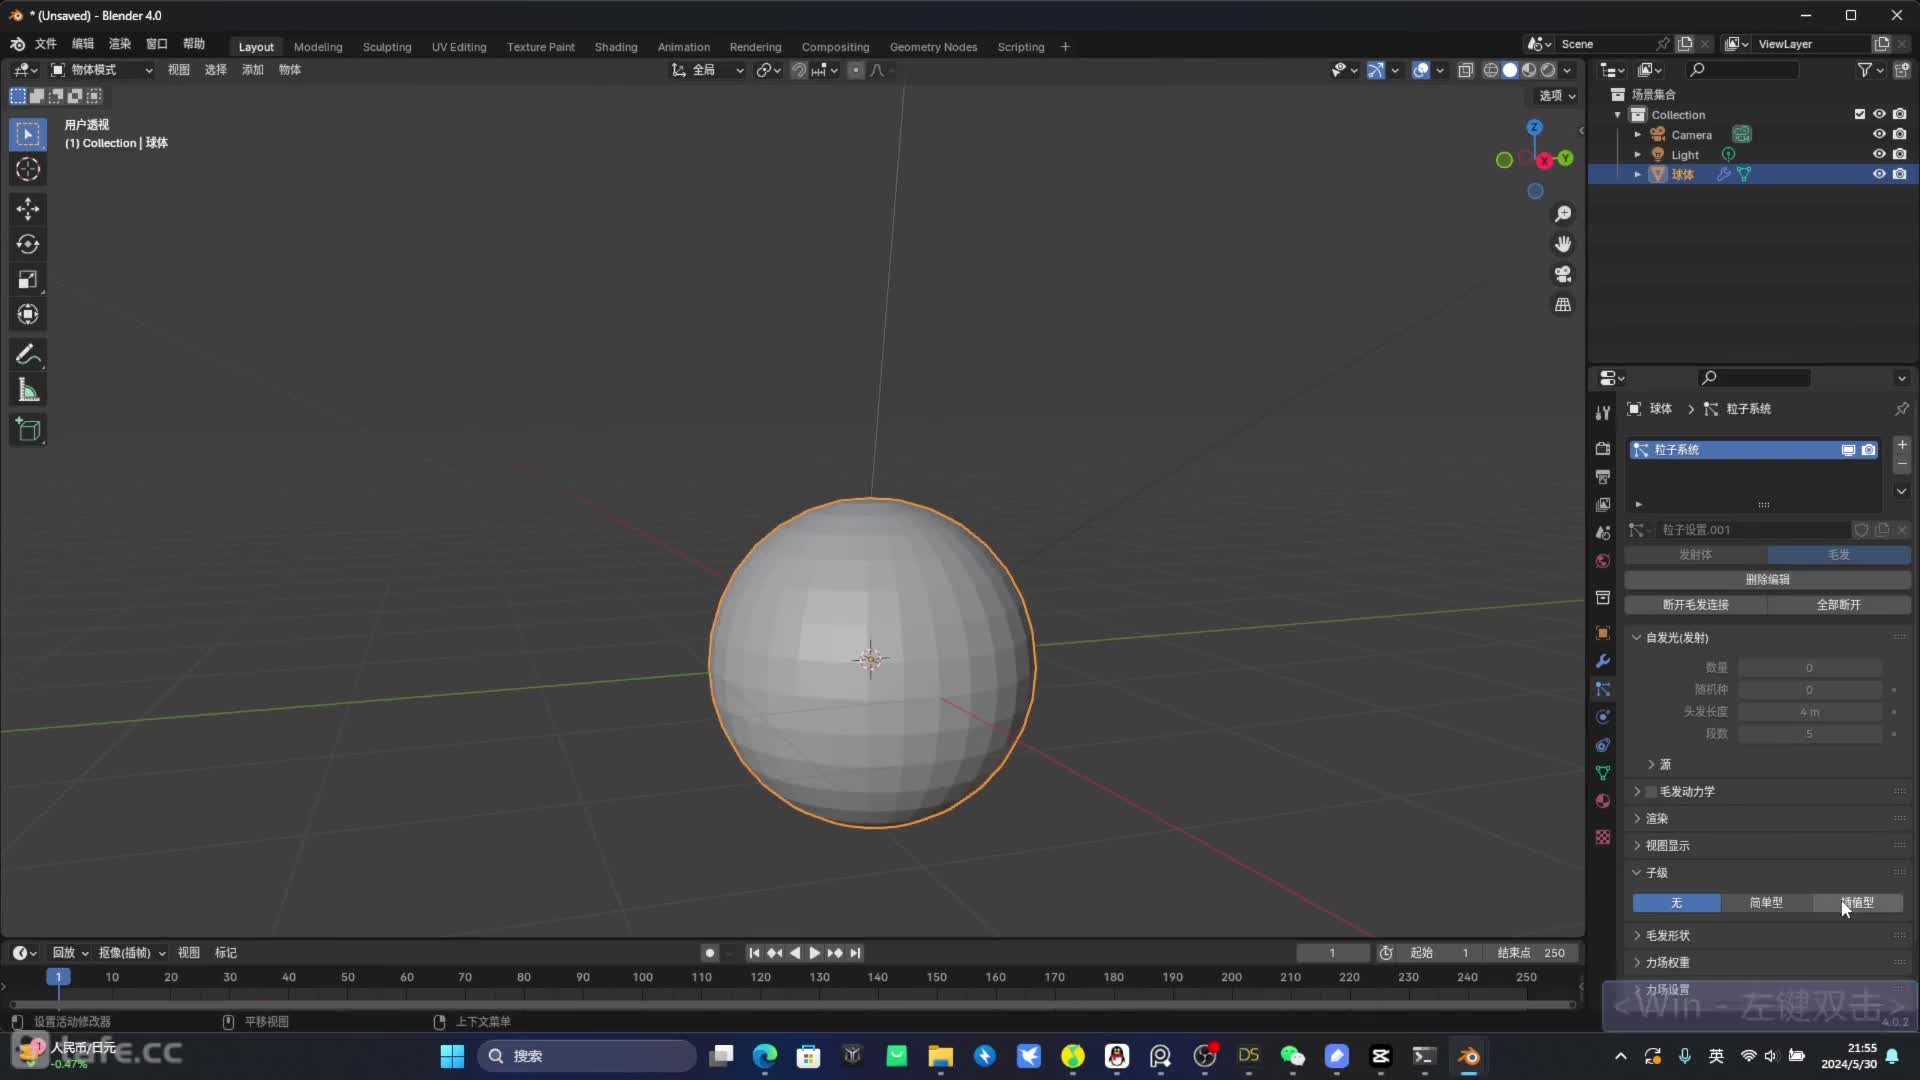The width and height of the screenshot is (1920, 1080).
Task: Select the Move tool
Action: (x=28, y=209)
